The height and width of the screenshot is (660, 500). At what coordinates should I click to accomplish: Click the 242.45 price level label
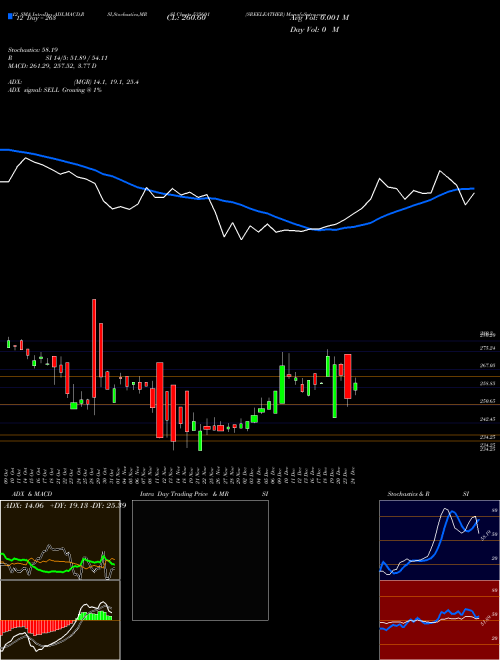[x=488, y=419]
